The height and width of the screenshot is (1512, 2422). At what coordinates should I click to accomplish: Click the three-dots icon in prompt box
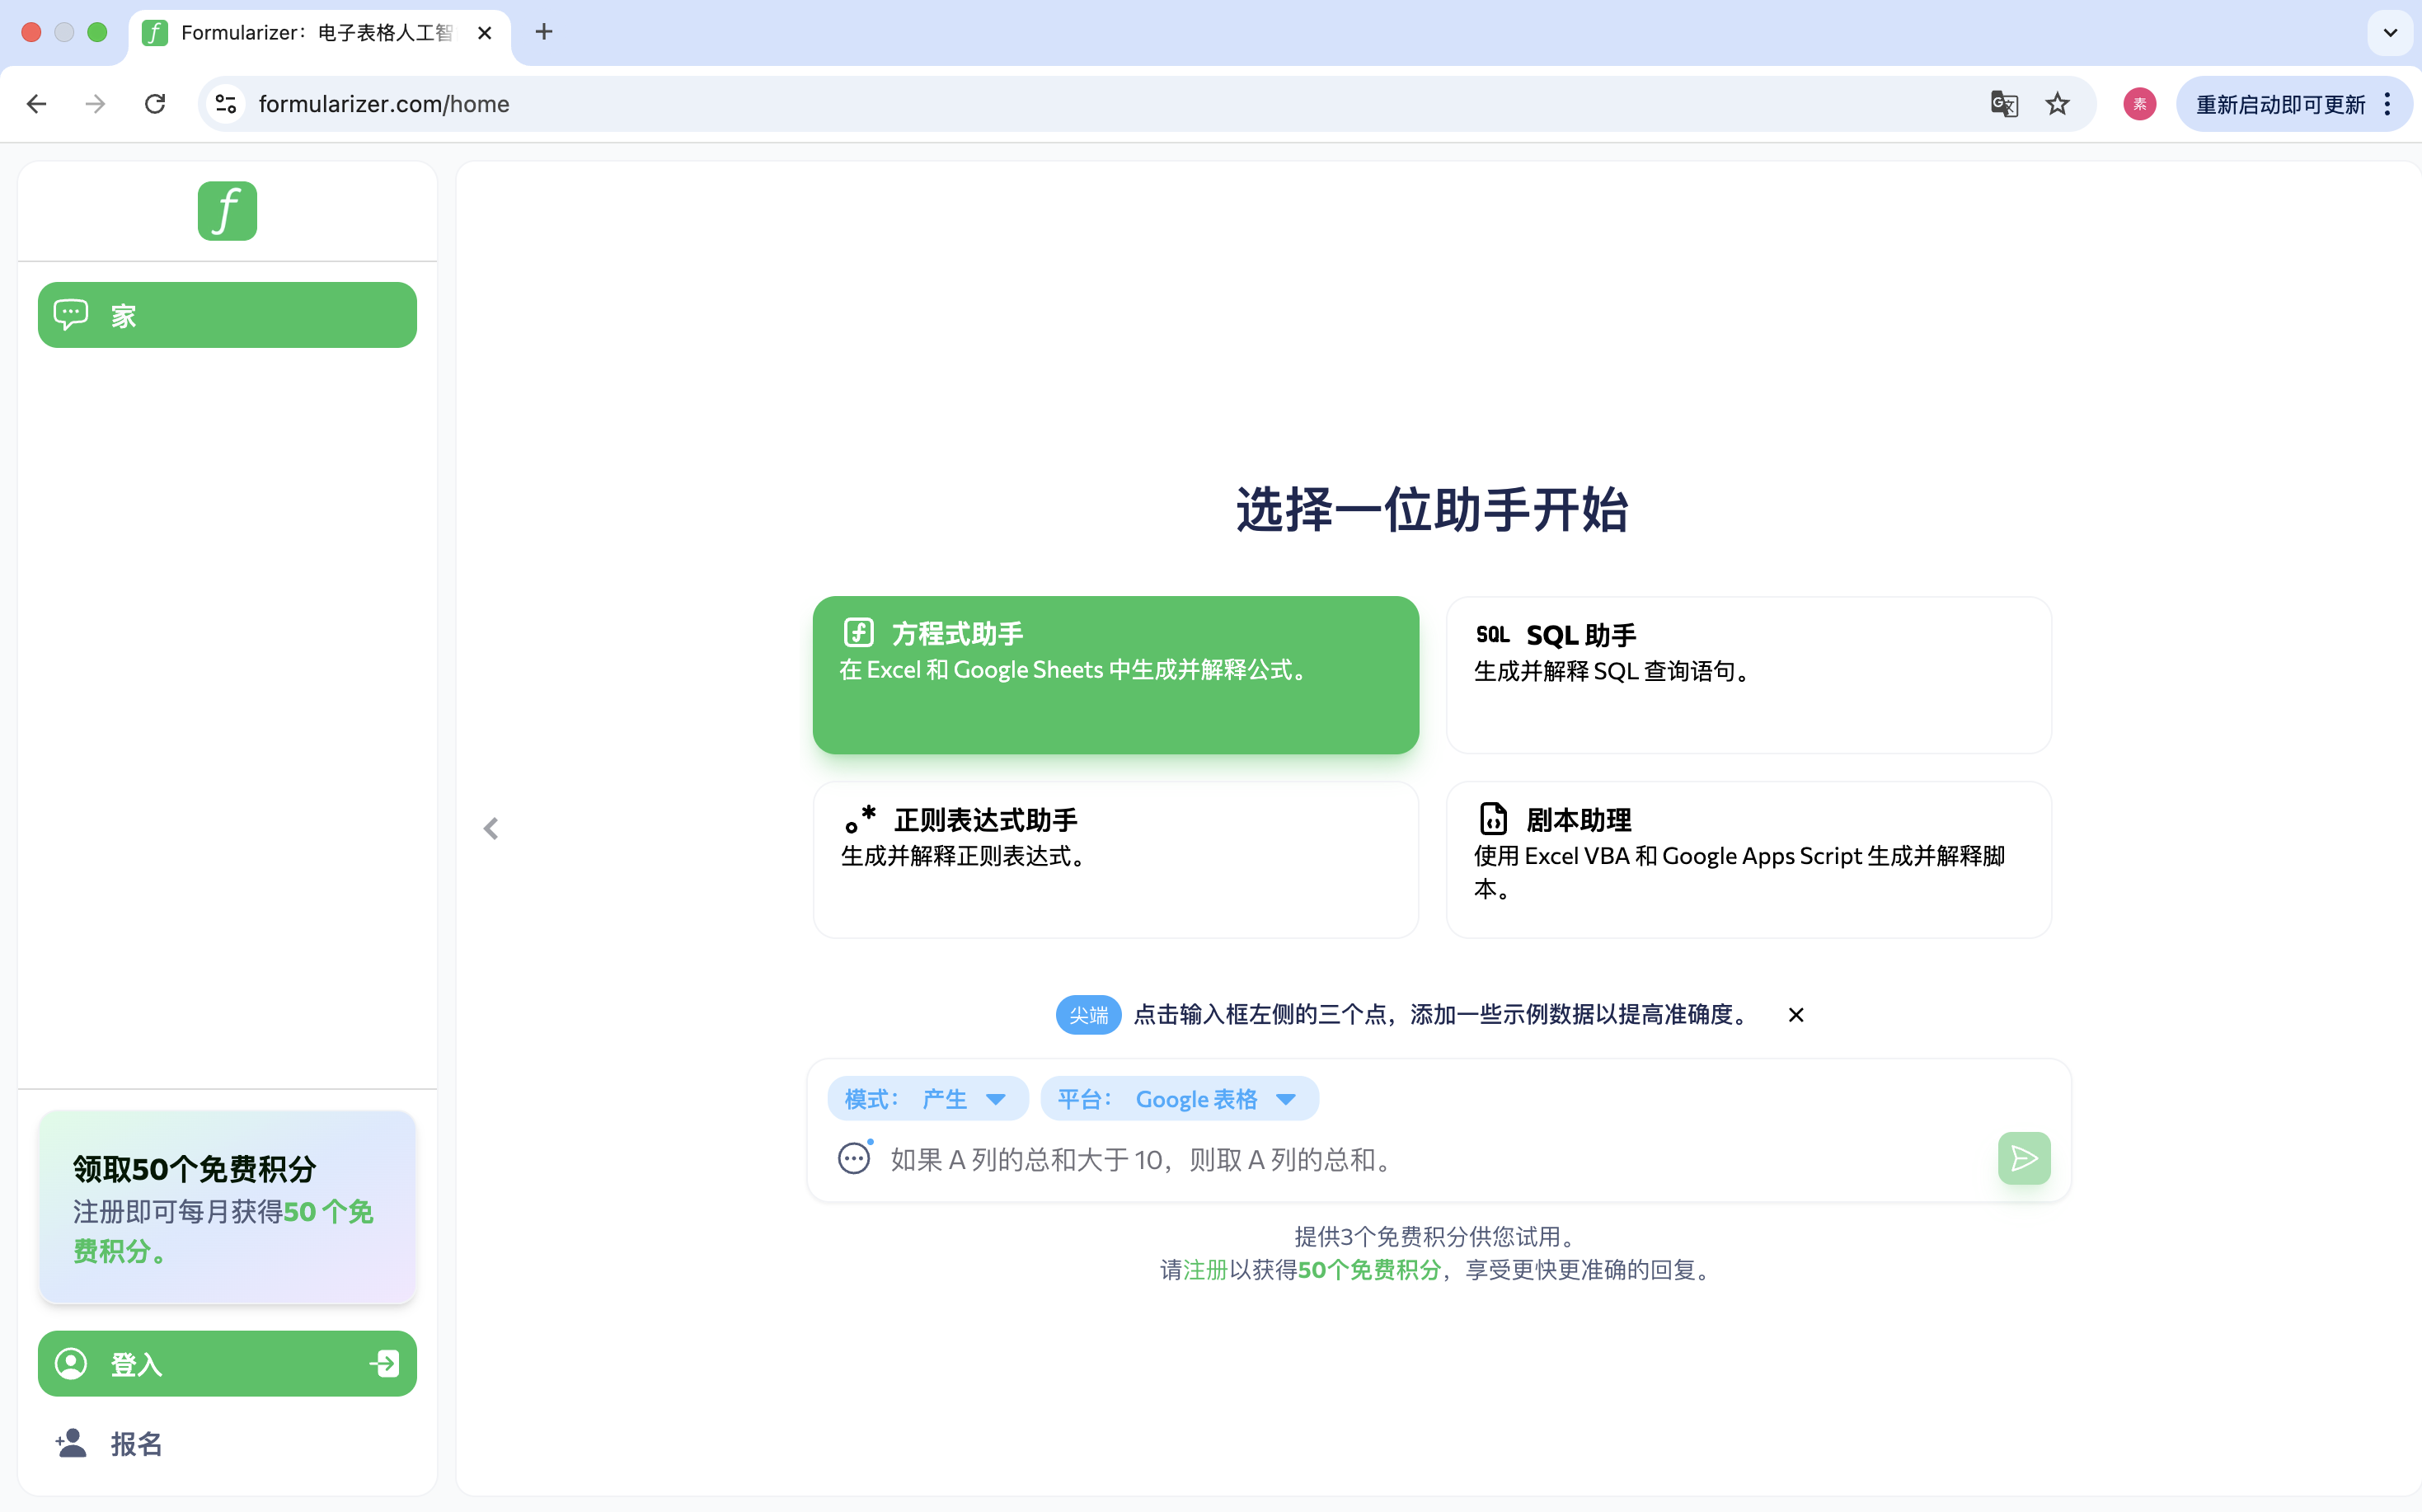pyautogui.click(x=854, y=1158)
